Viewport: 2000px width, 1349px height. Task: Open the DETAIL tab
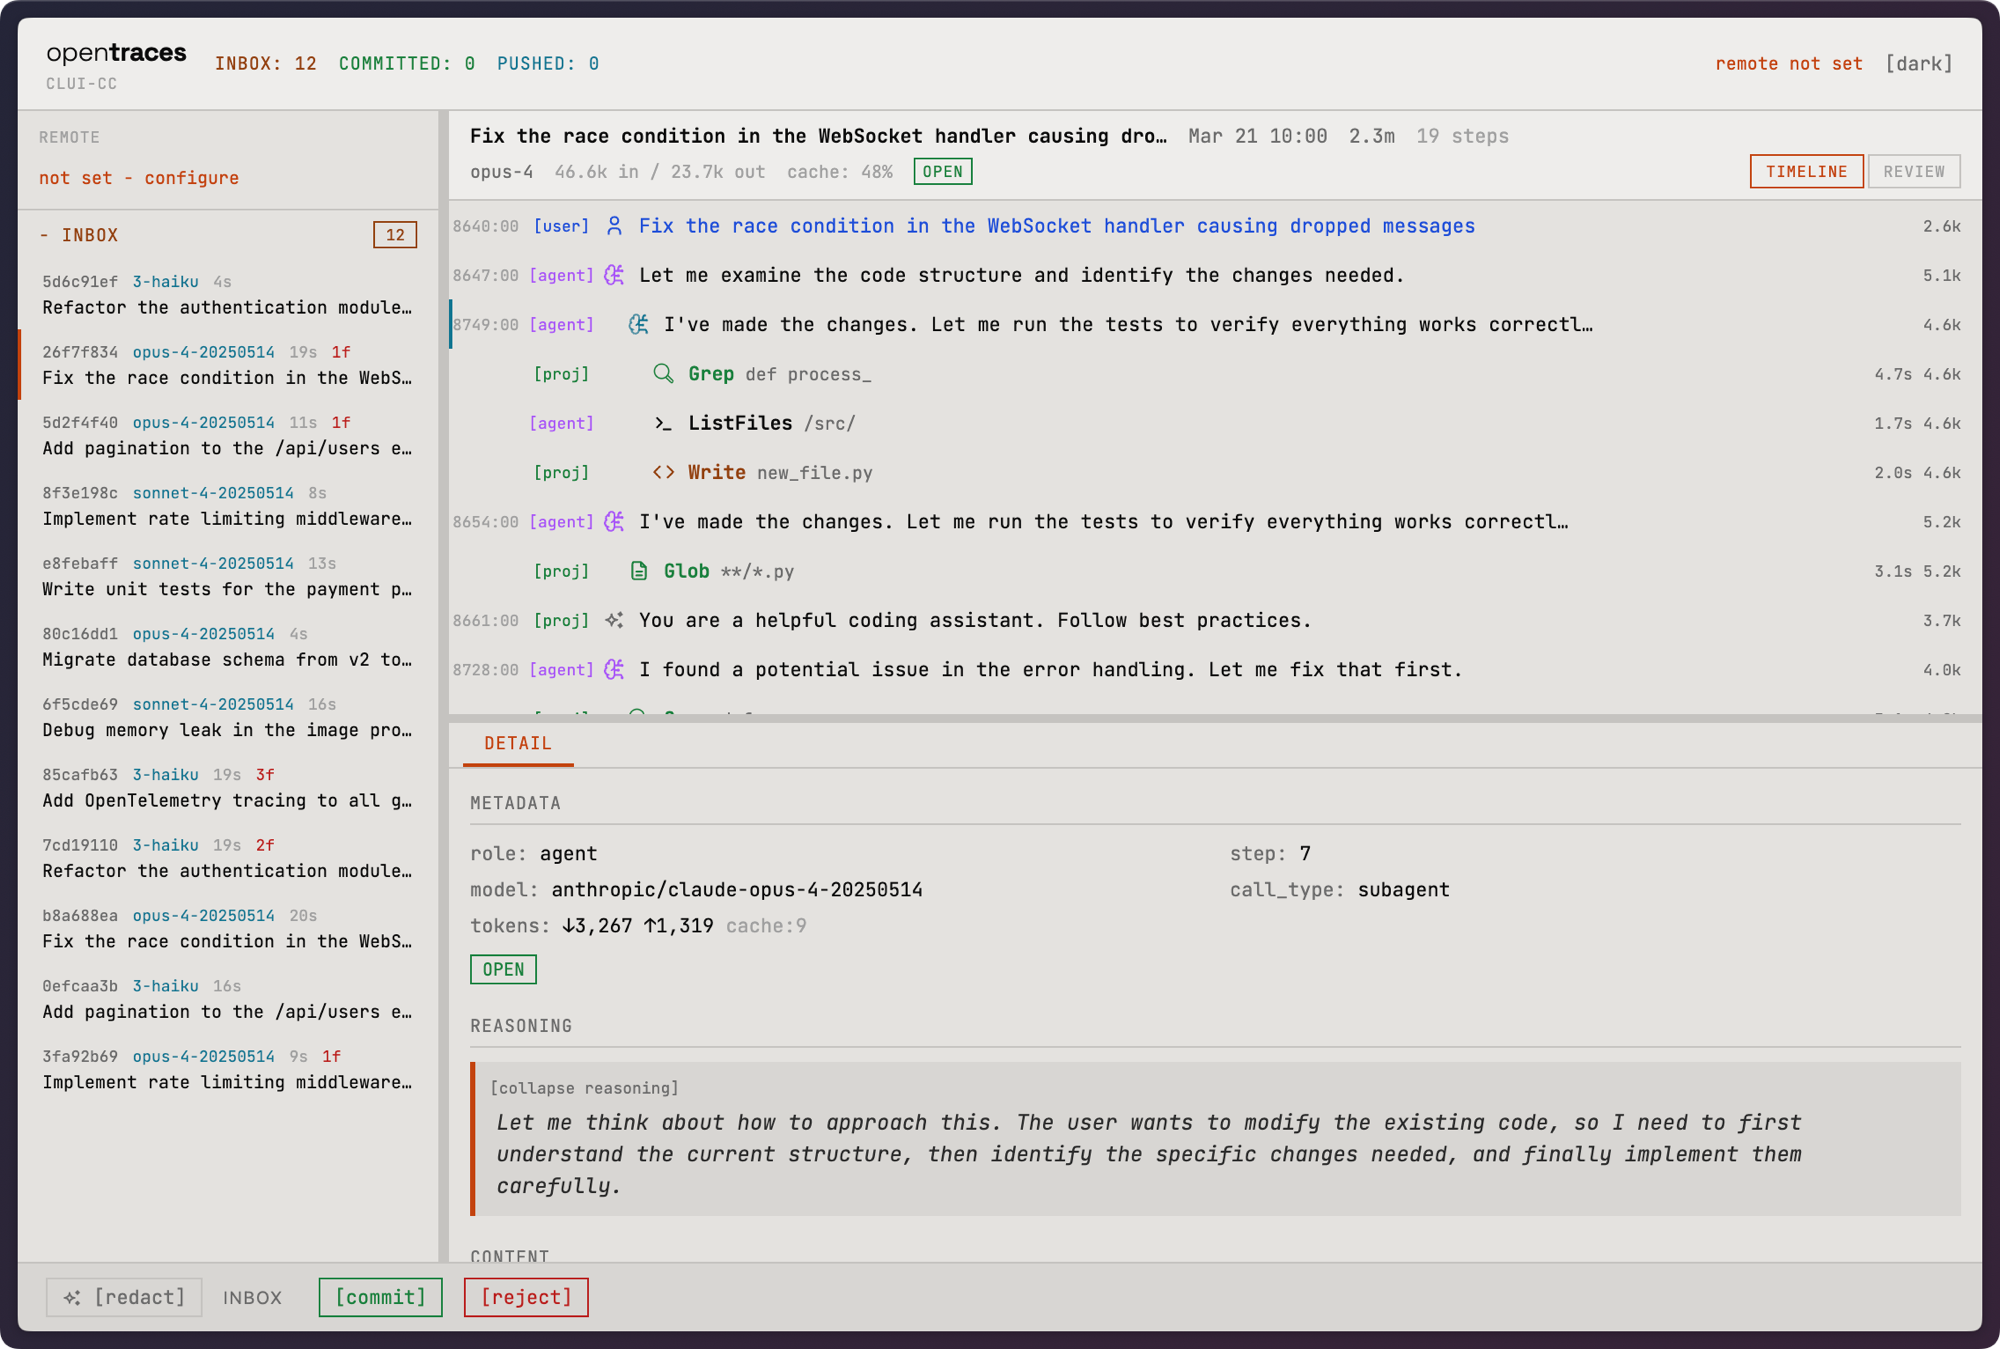(x=517, y=743)
